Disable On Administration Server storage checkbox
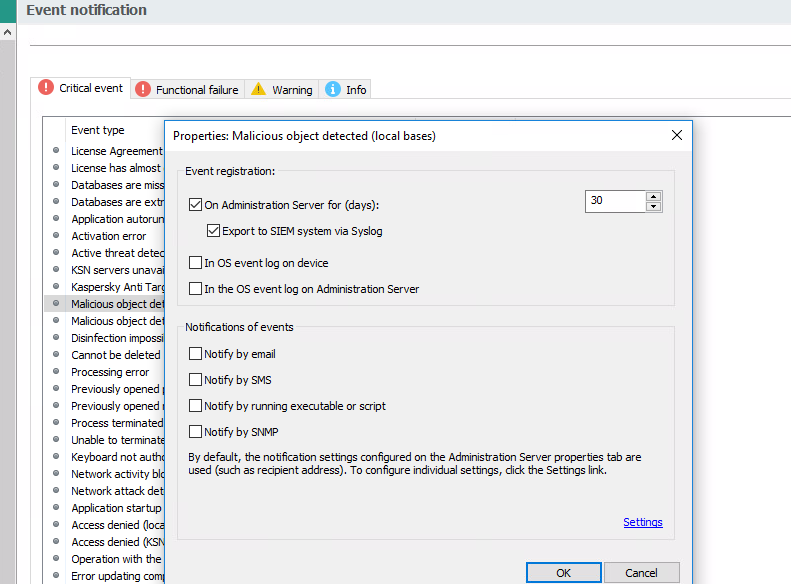Screen dimensions: 791x584 (x=195, y=205)
